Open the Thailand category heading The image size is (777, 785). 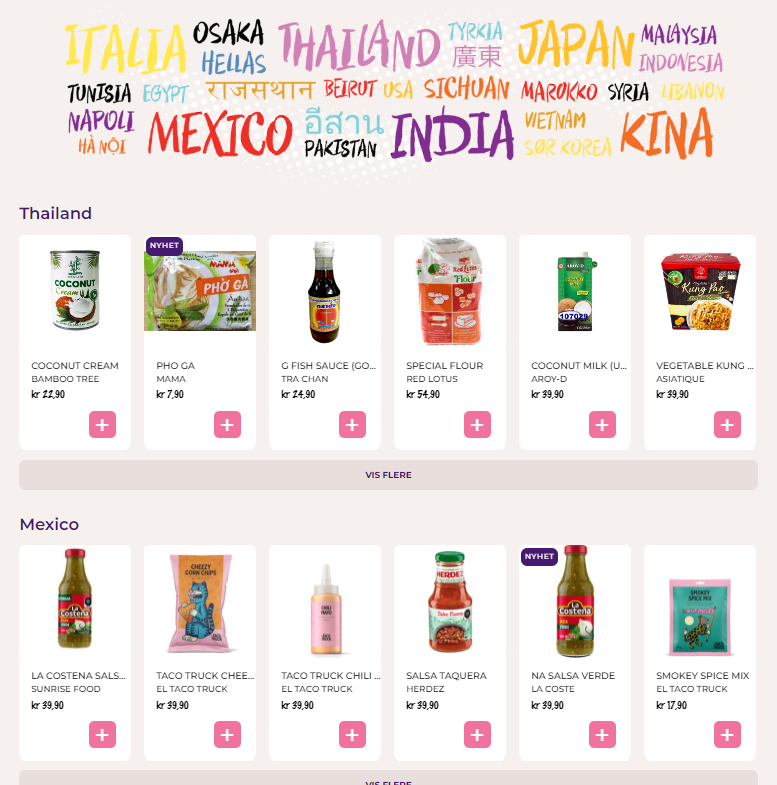(x=56, y=213)
